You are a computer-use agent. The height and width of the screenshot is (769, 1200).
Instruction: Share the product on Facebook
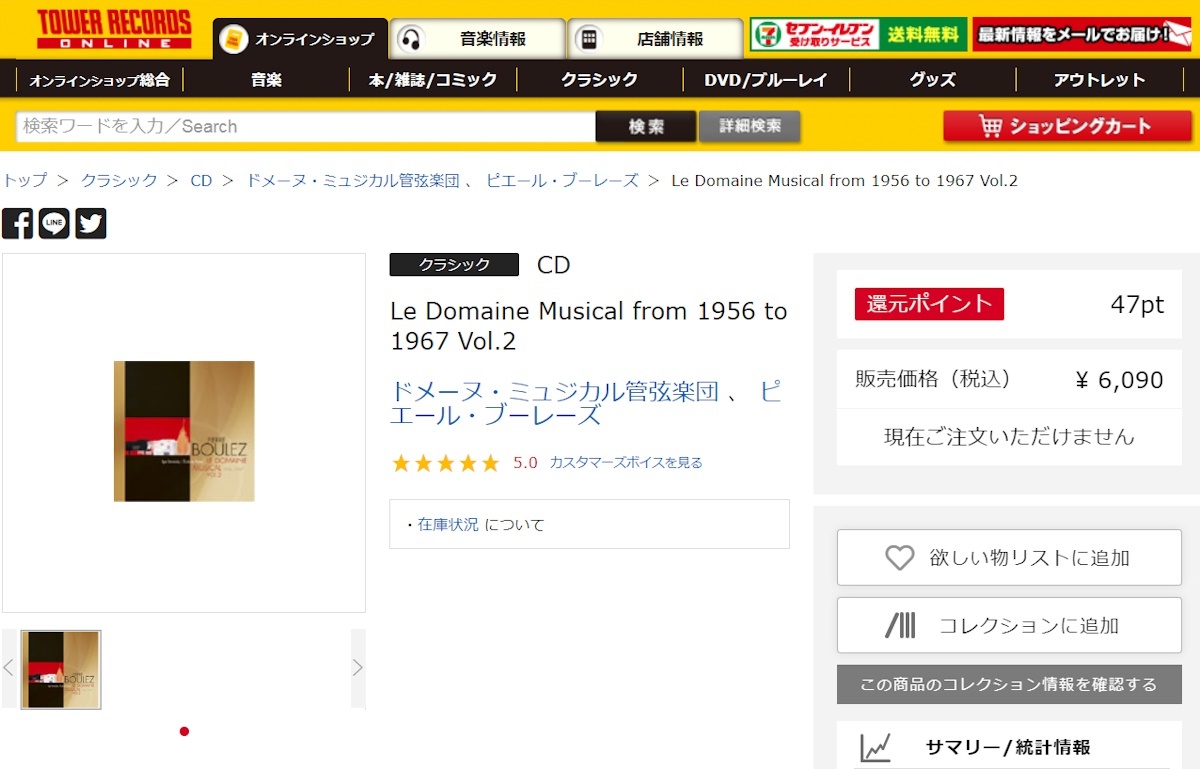point(17,223)
